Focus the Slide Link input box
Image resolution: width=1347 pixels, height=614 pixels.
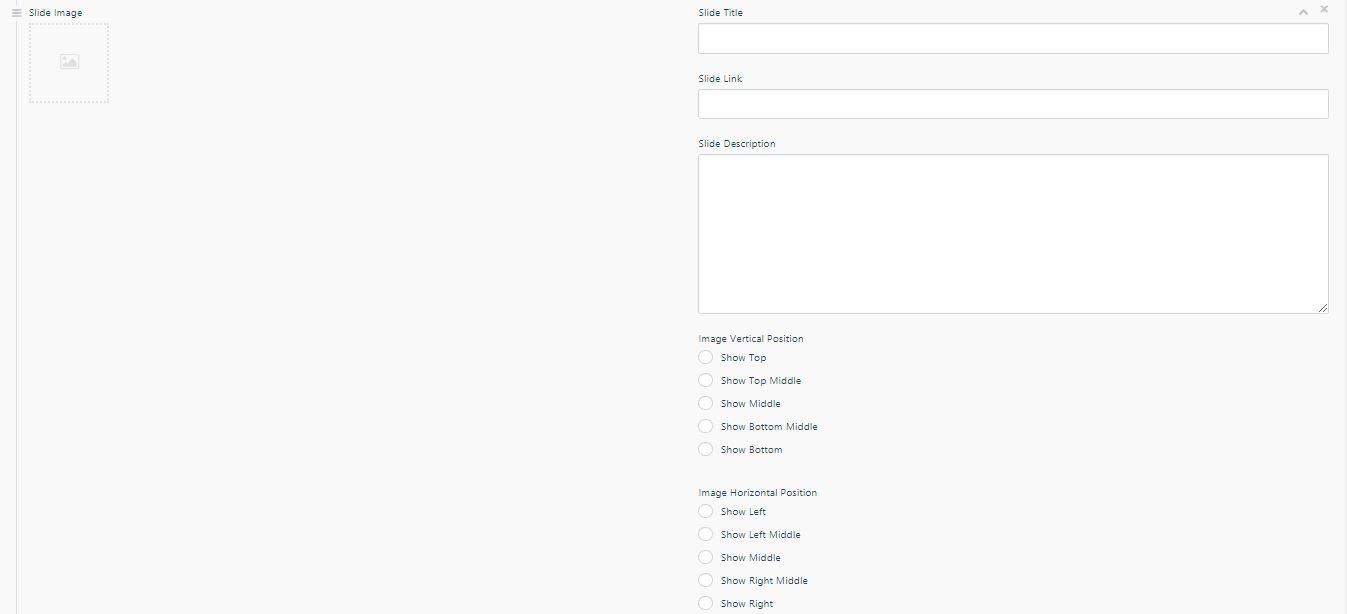point(1012,104)
